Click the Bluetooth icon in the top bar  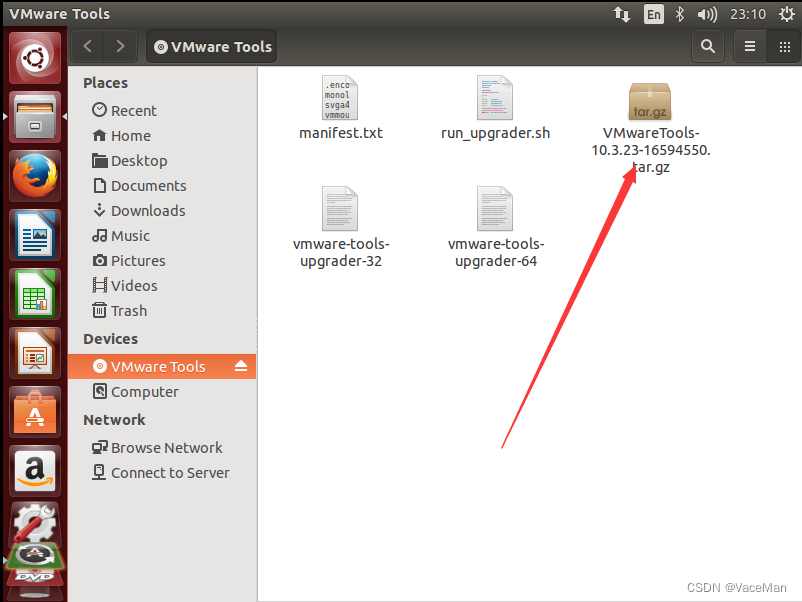click(x=679, y=14)
